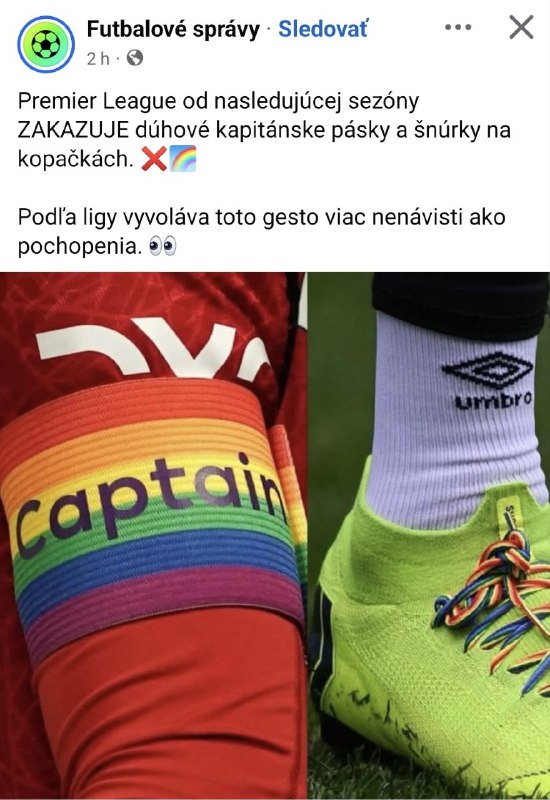Open the green football boot photo
The width and height of the screenshot is (550, 800).
click(x=429, y=536)
